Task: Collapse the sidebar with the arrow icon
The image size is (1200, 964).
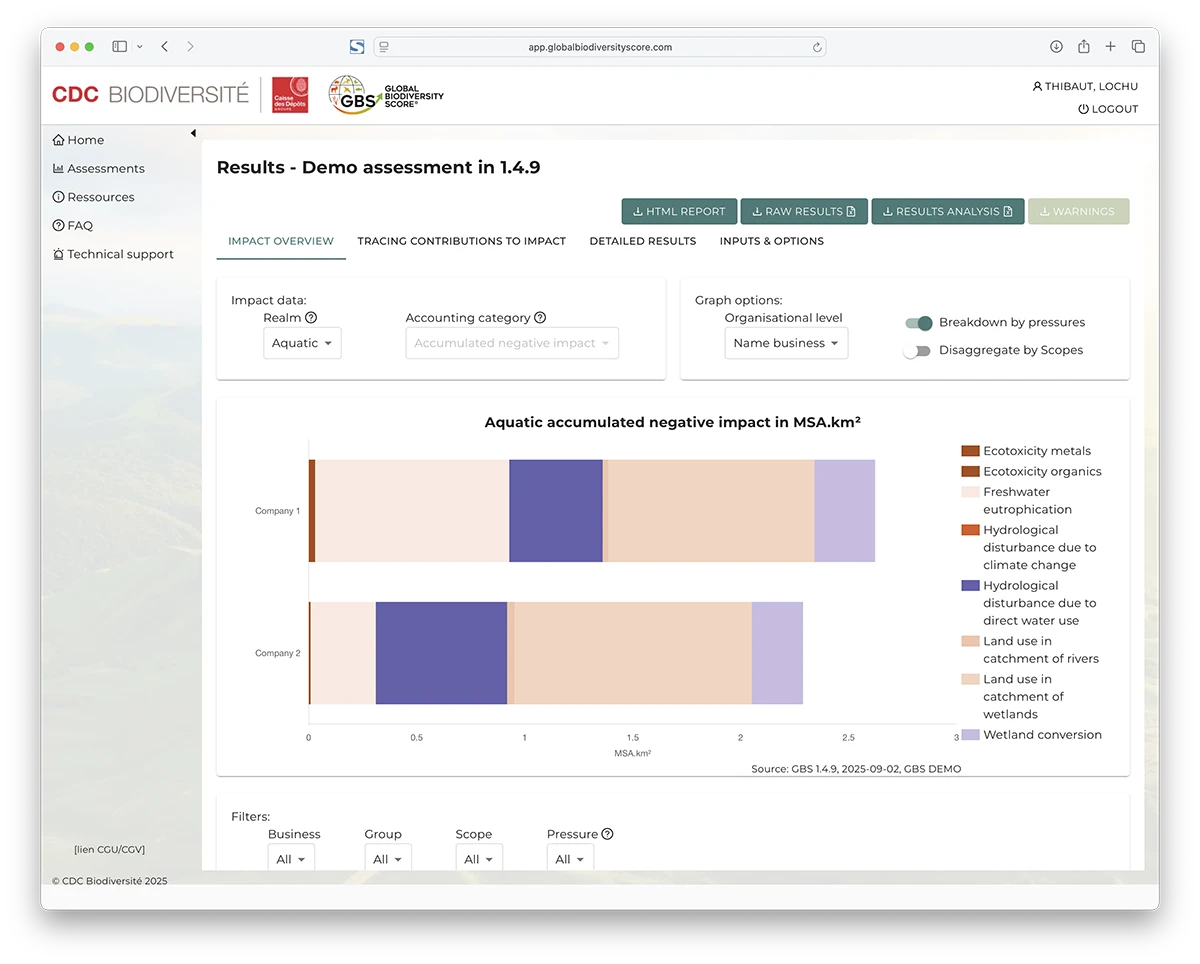Action: tap(193, 133)
